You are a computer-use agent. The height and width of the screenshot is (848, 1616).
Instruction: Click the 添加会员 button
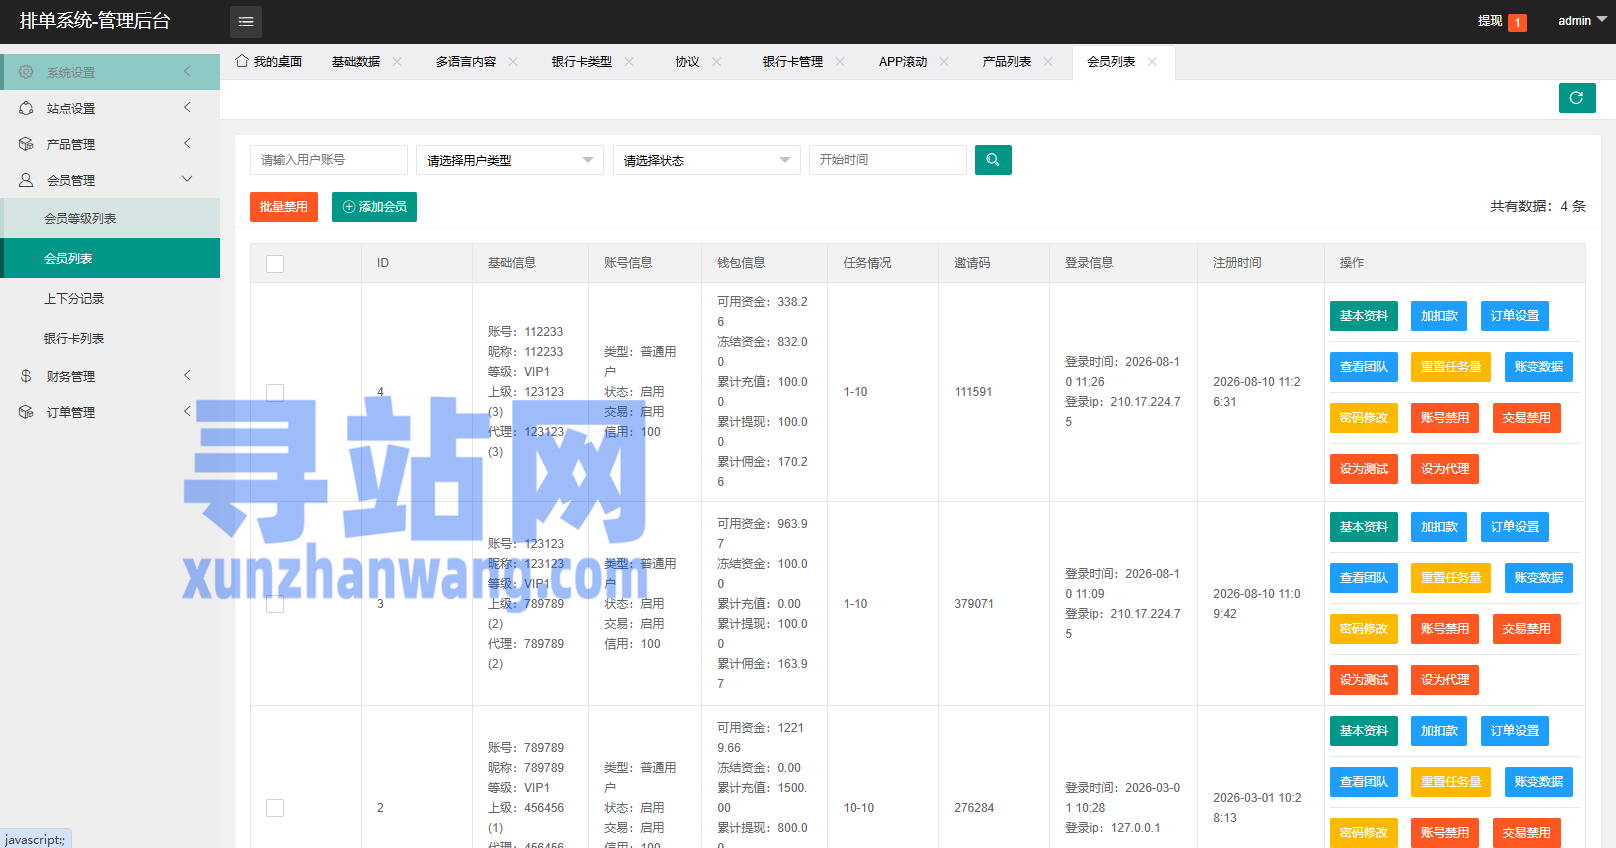point(374,207)
